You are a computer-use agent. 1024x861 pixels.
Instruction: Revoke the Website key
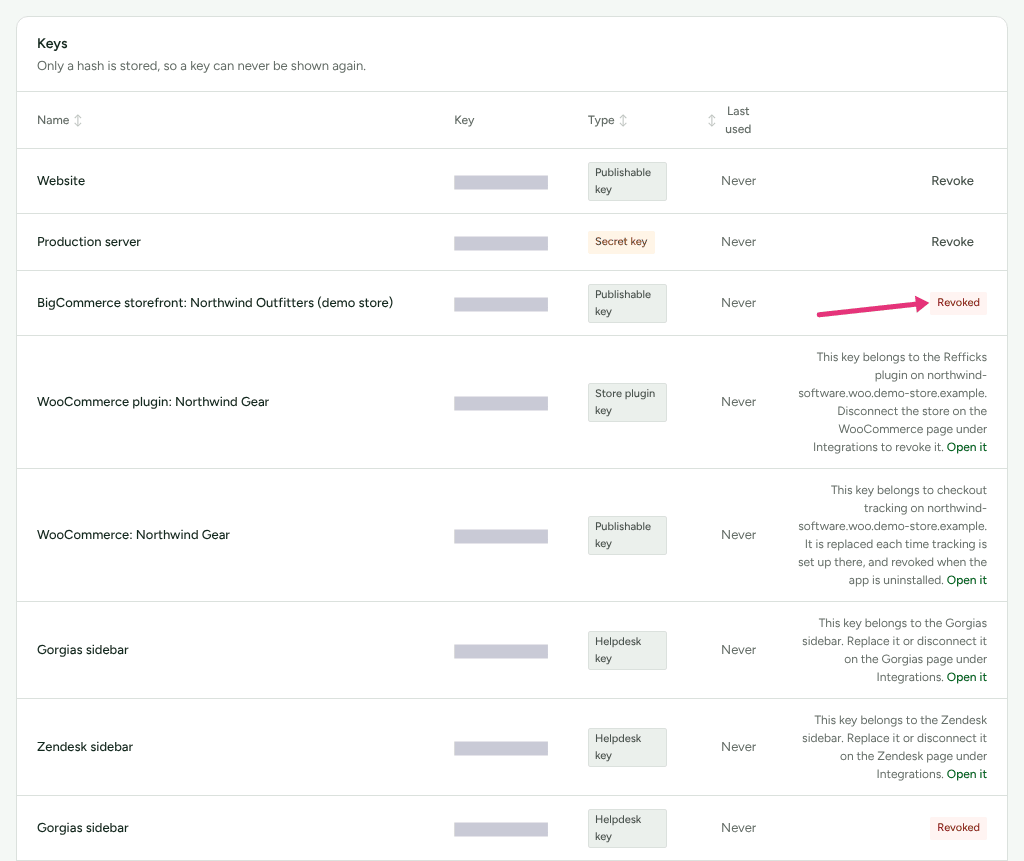point(952,181)
